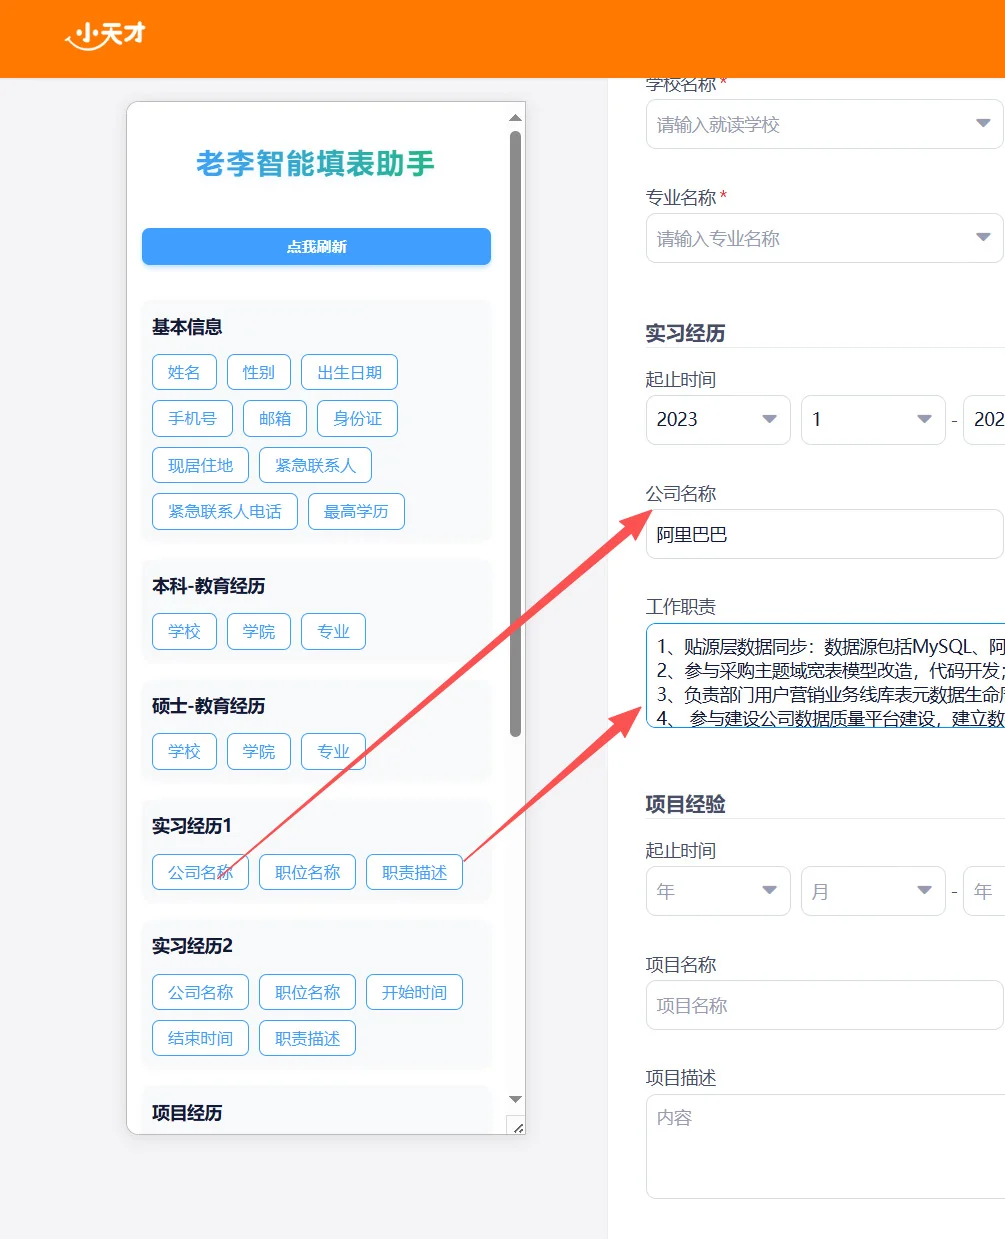Screen dimensions: 1005x1239
Task: Open the internship end year dropdown
Action: 984,419
